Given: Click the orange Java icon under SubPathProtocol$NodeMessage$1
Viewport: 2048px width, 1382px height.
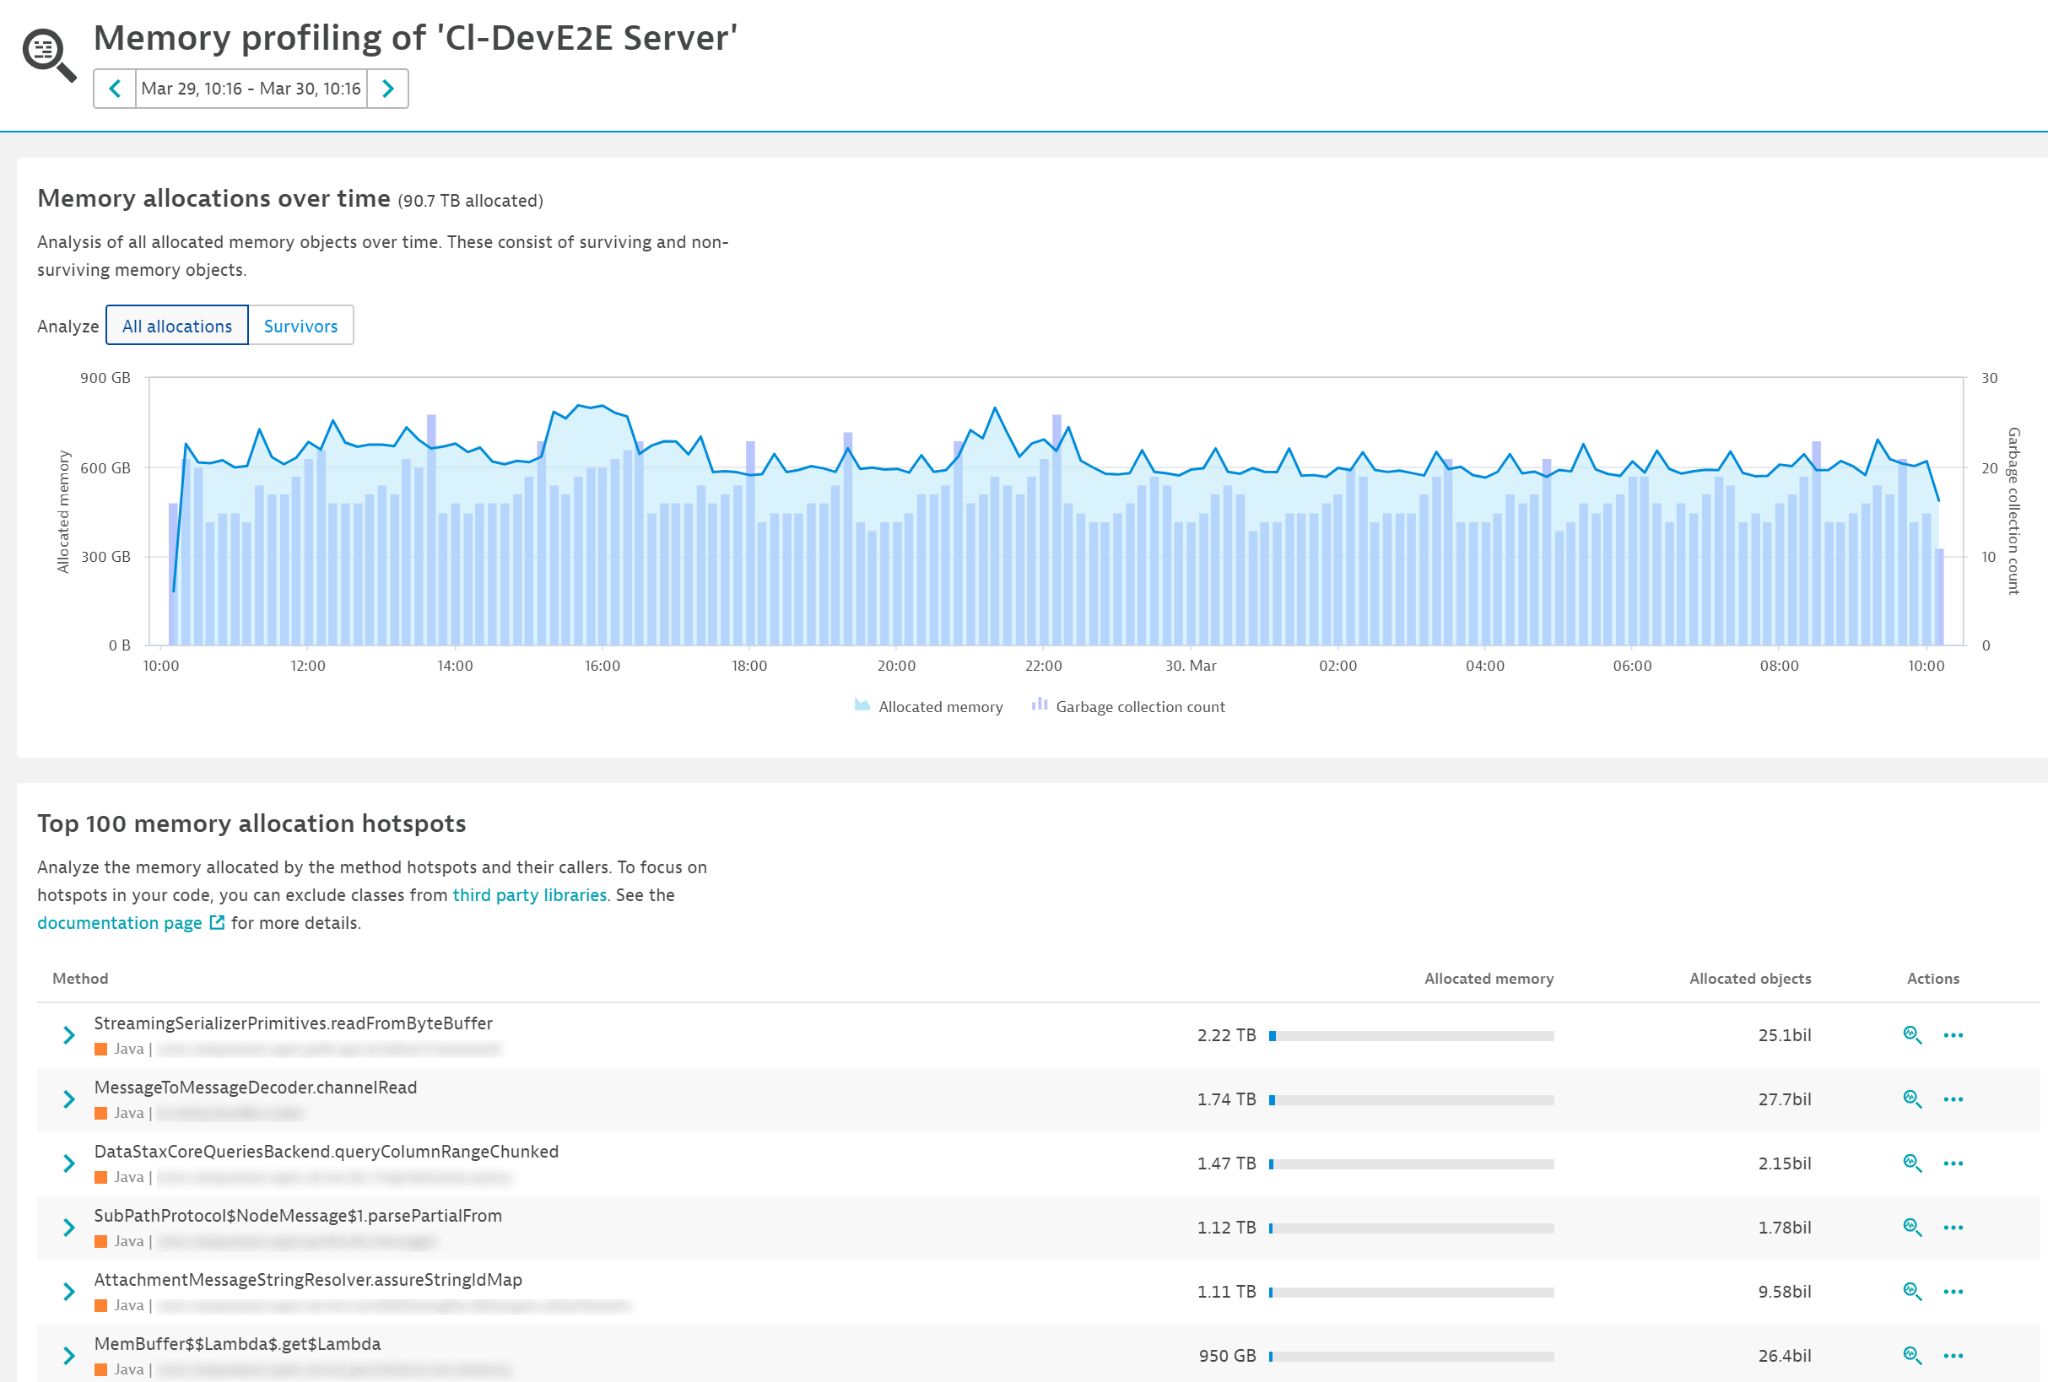Looking at the screenshot, I should pos(101,1241).
